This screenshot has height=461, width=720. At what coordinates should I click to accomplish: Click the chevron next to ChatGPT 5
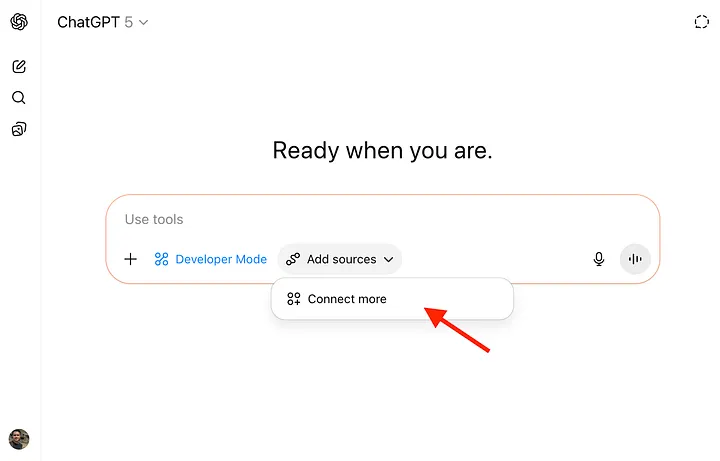point(143,22)
